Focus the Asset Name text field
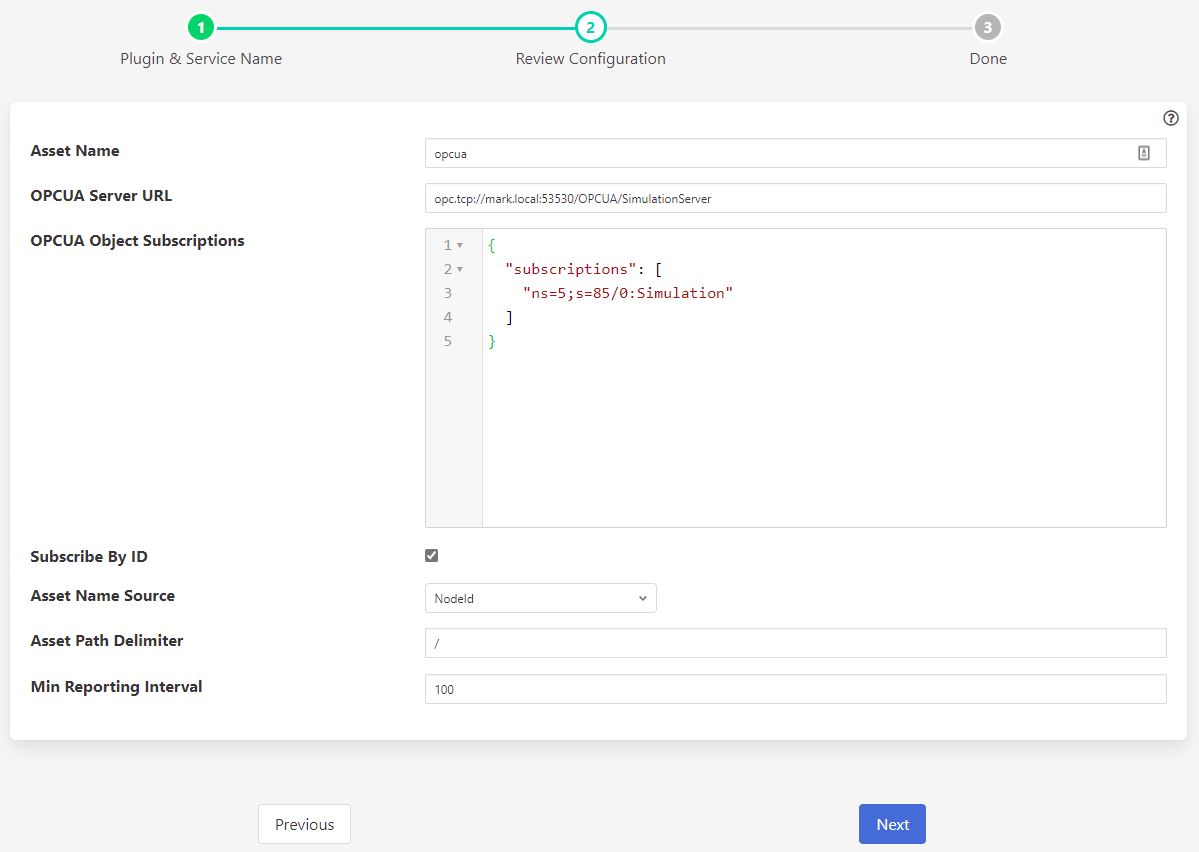Screen dimensions: 1199x852 point(780,153)
